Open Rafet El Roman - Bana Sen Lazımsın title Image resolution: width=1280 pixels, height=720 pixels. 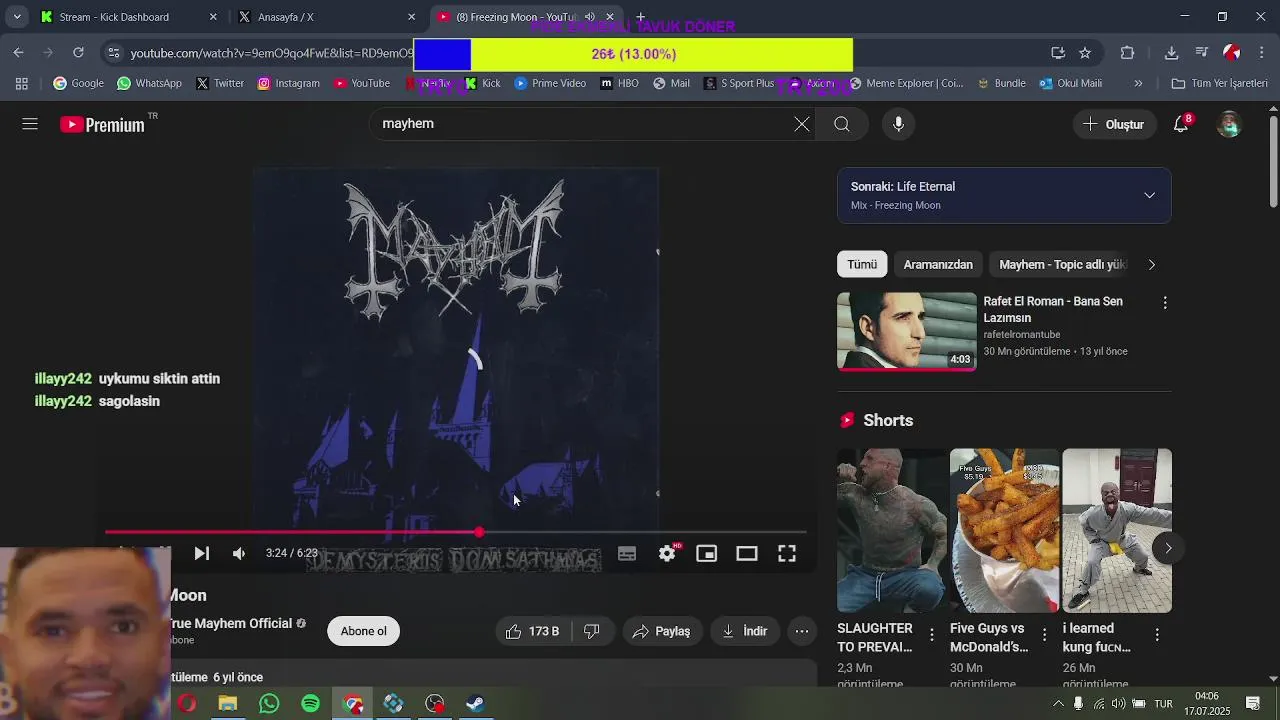[x=1053, y=309]
